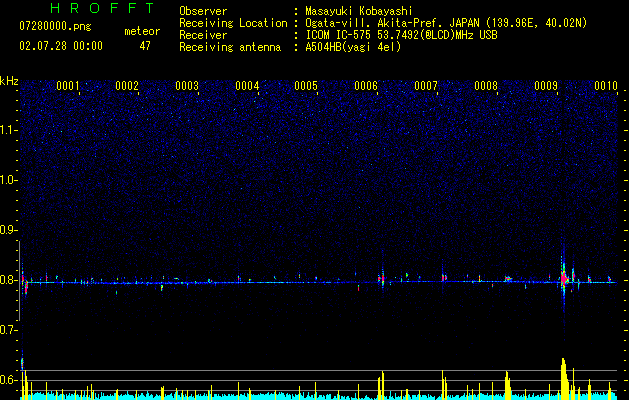Image resolution: width=629 pixels, height=400 pixels.
Task: Select the Ogata-vill. Akita-Pref. JAPAN location text
Action: coord(446,23)
